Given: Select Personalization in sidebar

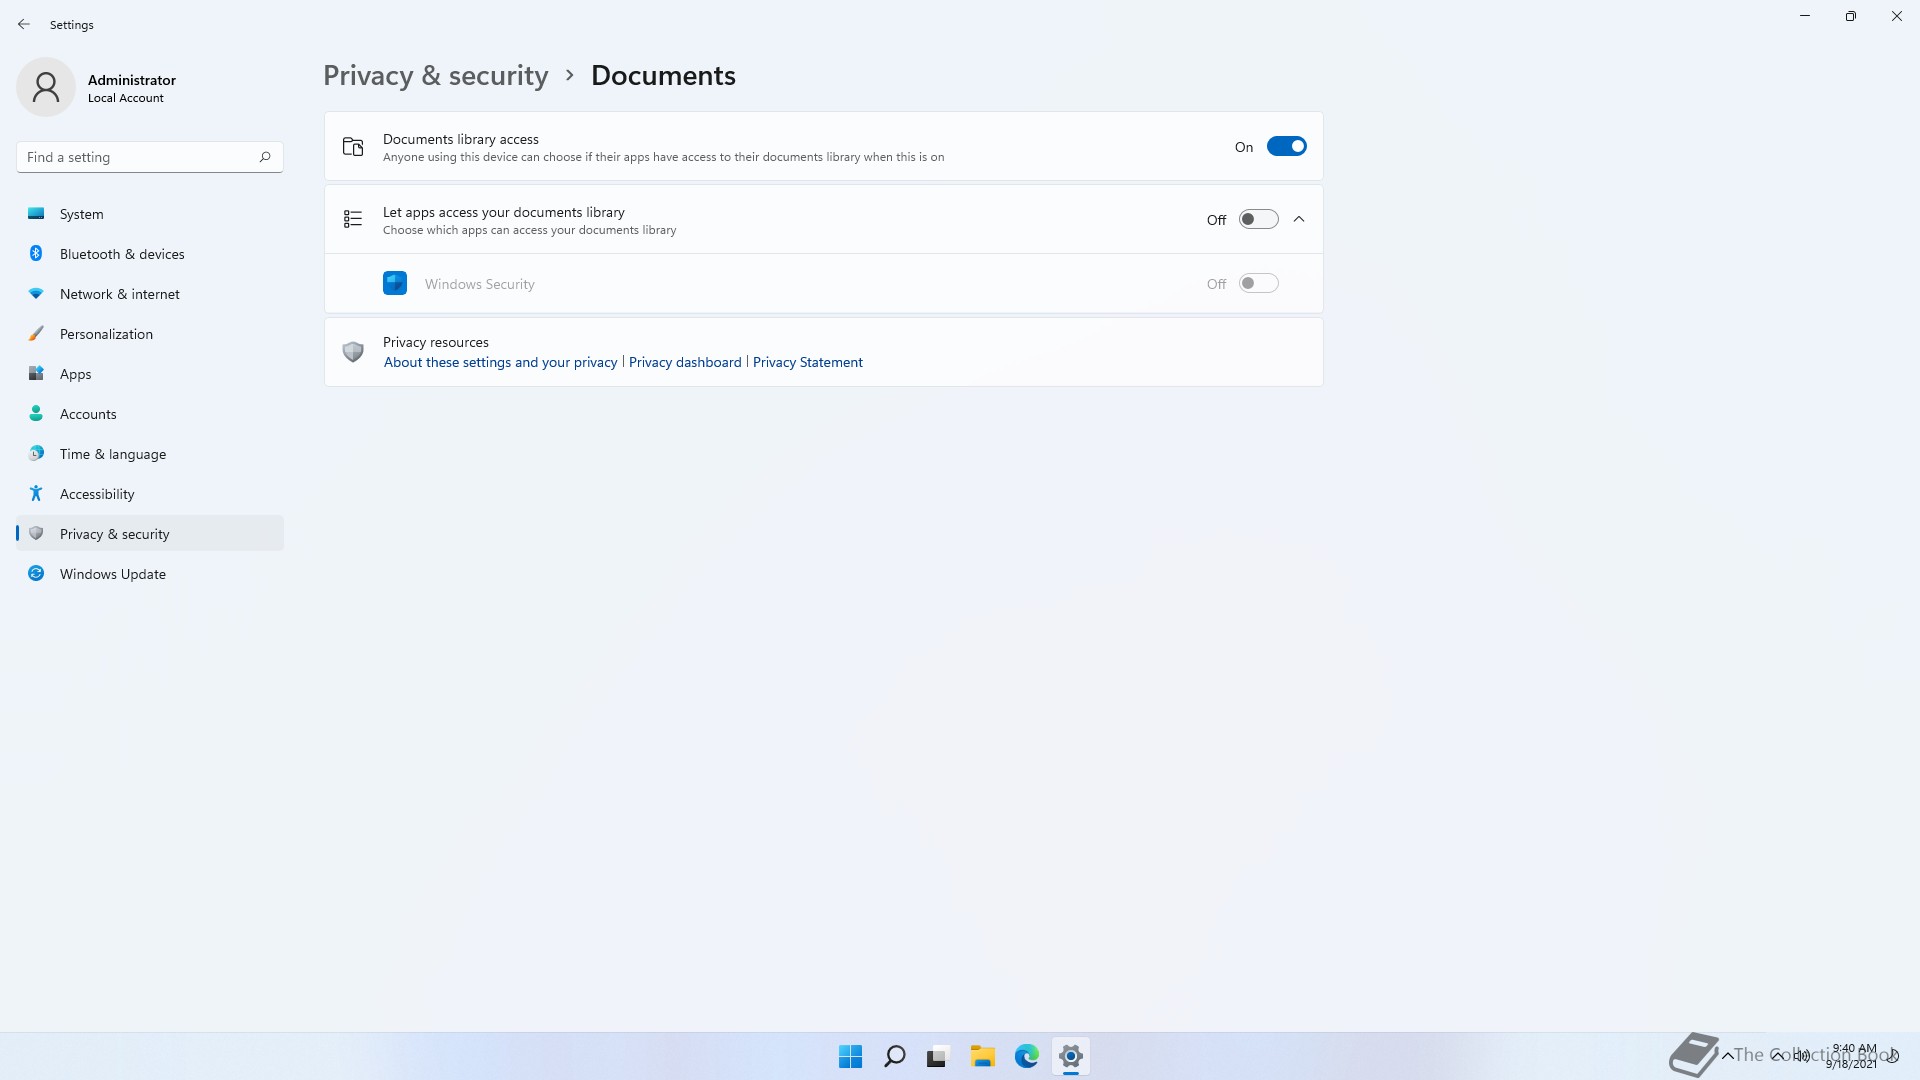Looking at the screenshot, I should tap(106, 334).
